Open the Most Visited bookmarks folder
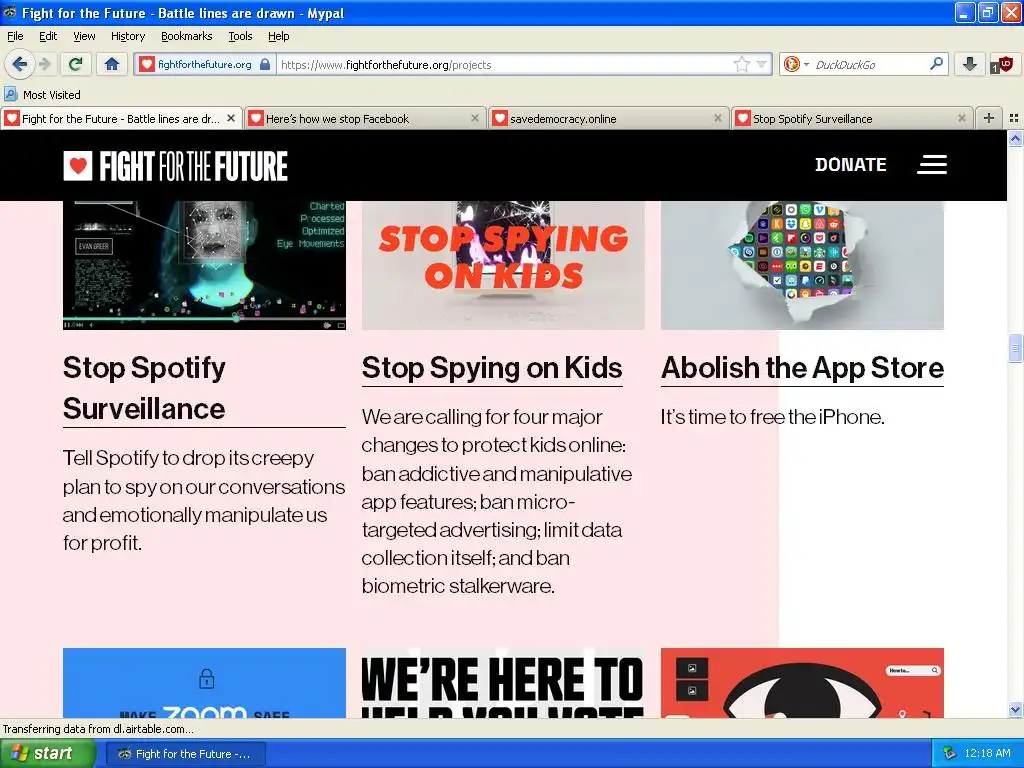The width and height of the screenshot is (1024, 768). 42,95
